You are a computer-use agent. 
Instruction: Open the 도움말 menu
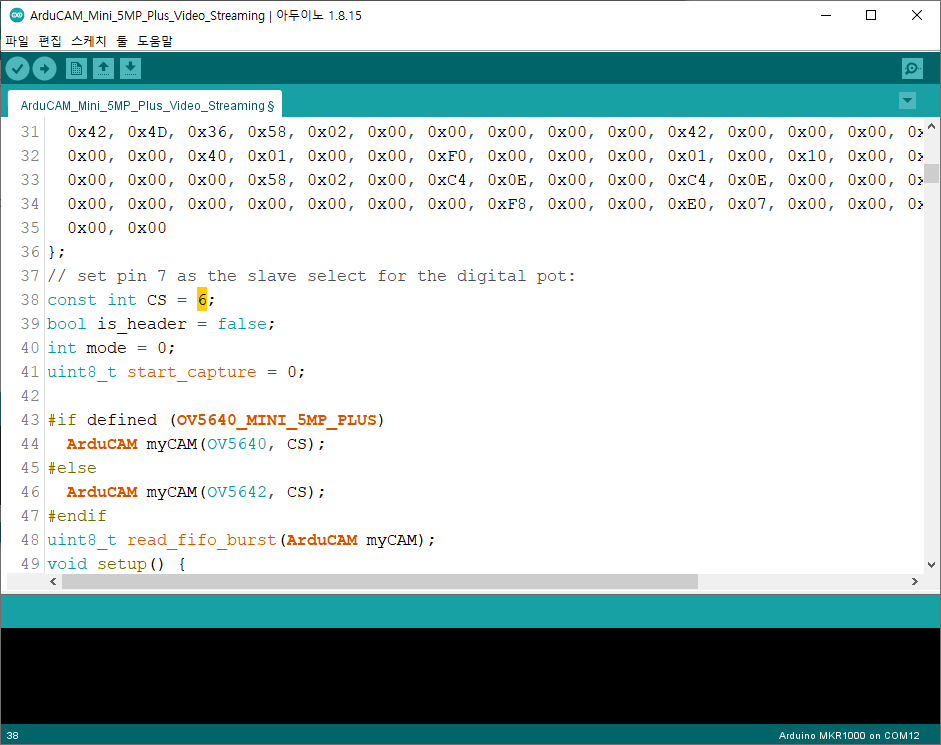click(x=155, y=41)
